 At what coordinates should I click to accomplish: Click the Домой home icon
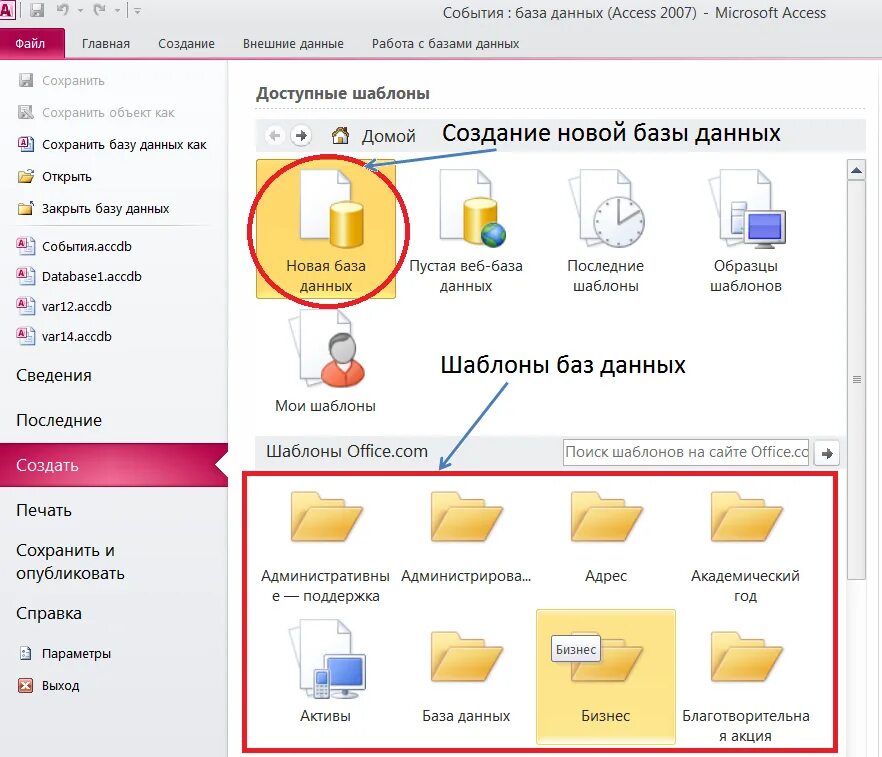[x=340, y=136]
